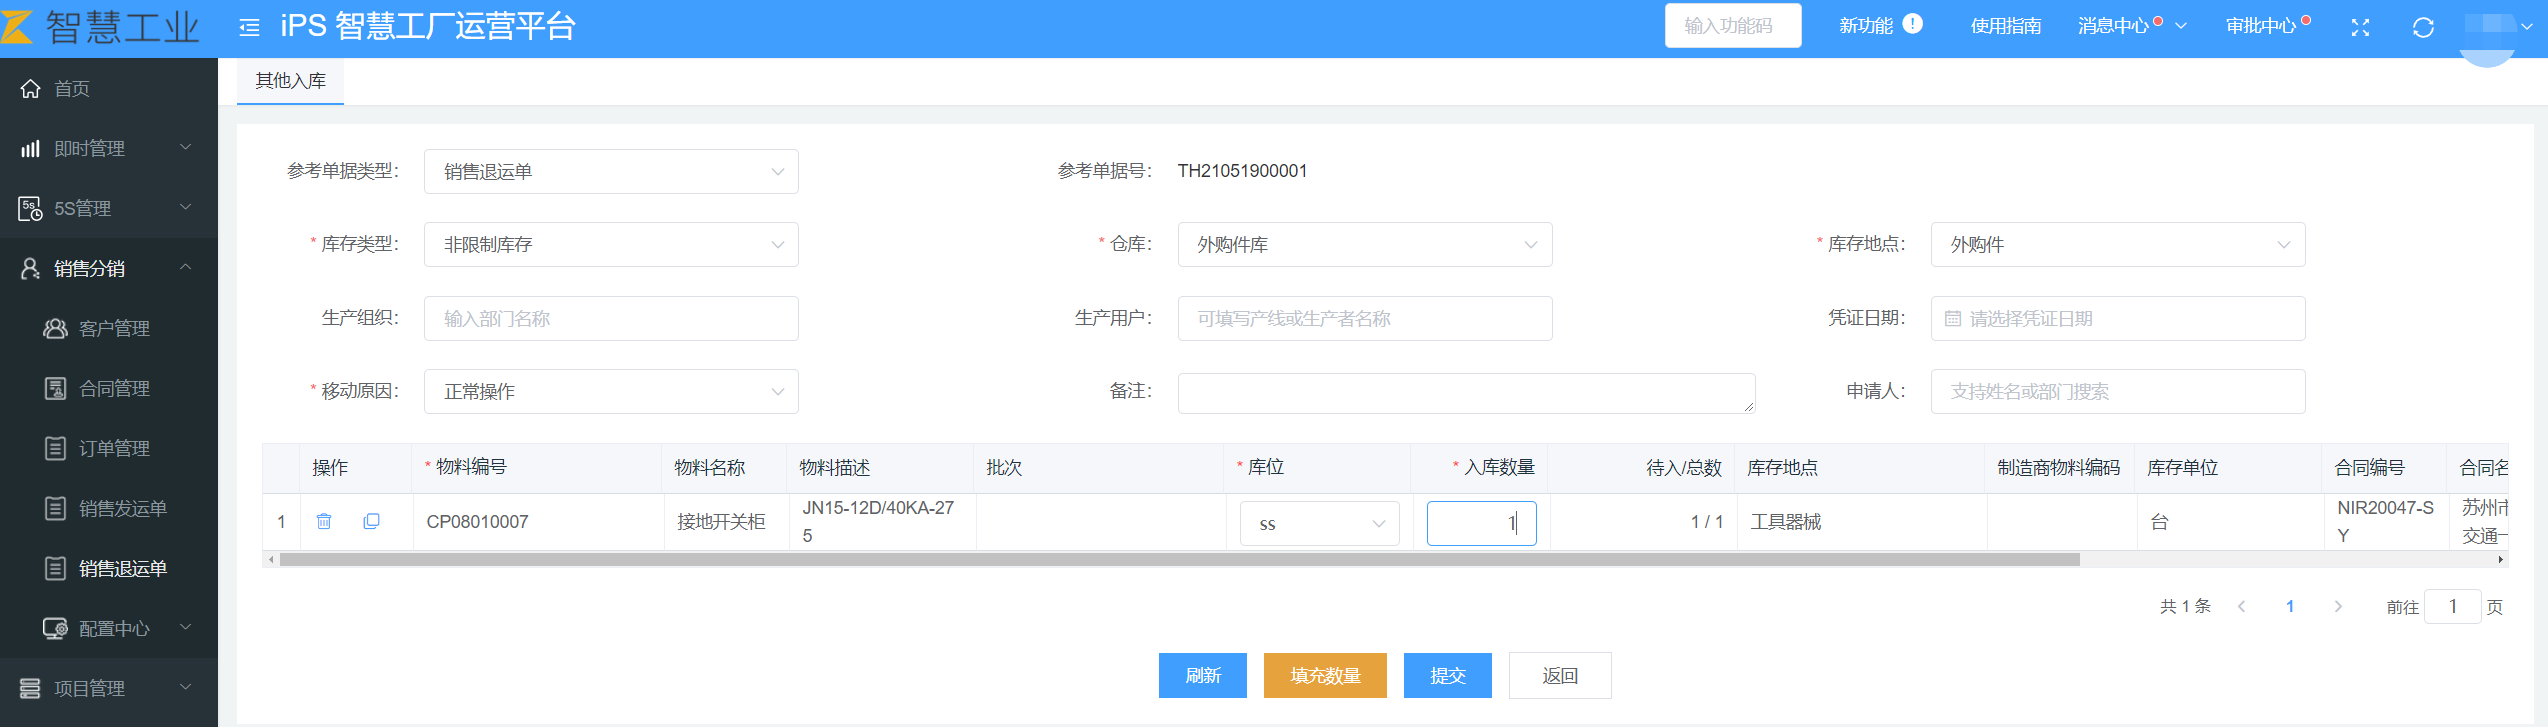This screenshot has width=2548, height=727.
Task: Click the new feature exclamation icon
Action: tap(1913, 25)
